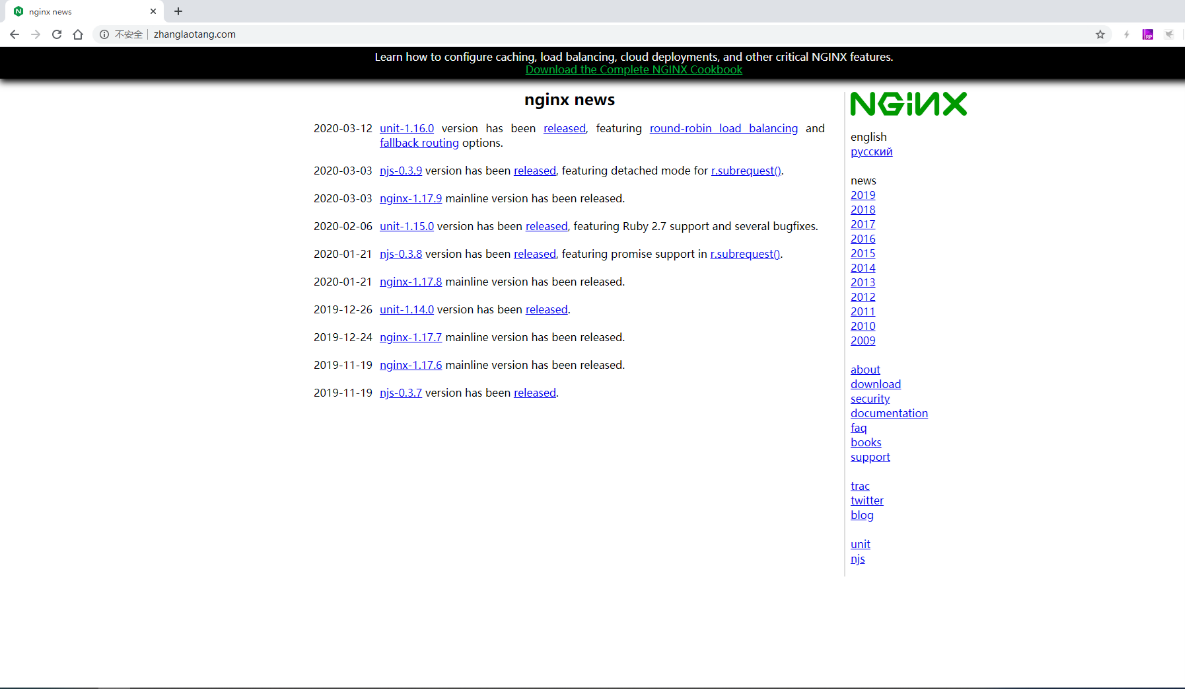
Task: Open 2011 news archive
Action: coord(862,311)
